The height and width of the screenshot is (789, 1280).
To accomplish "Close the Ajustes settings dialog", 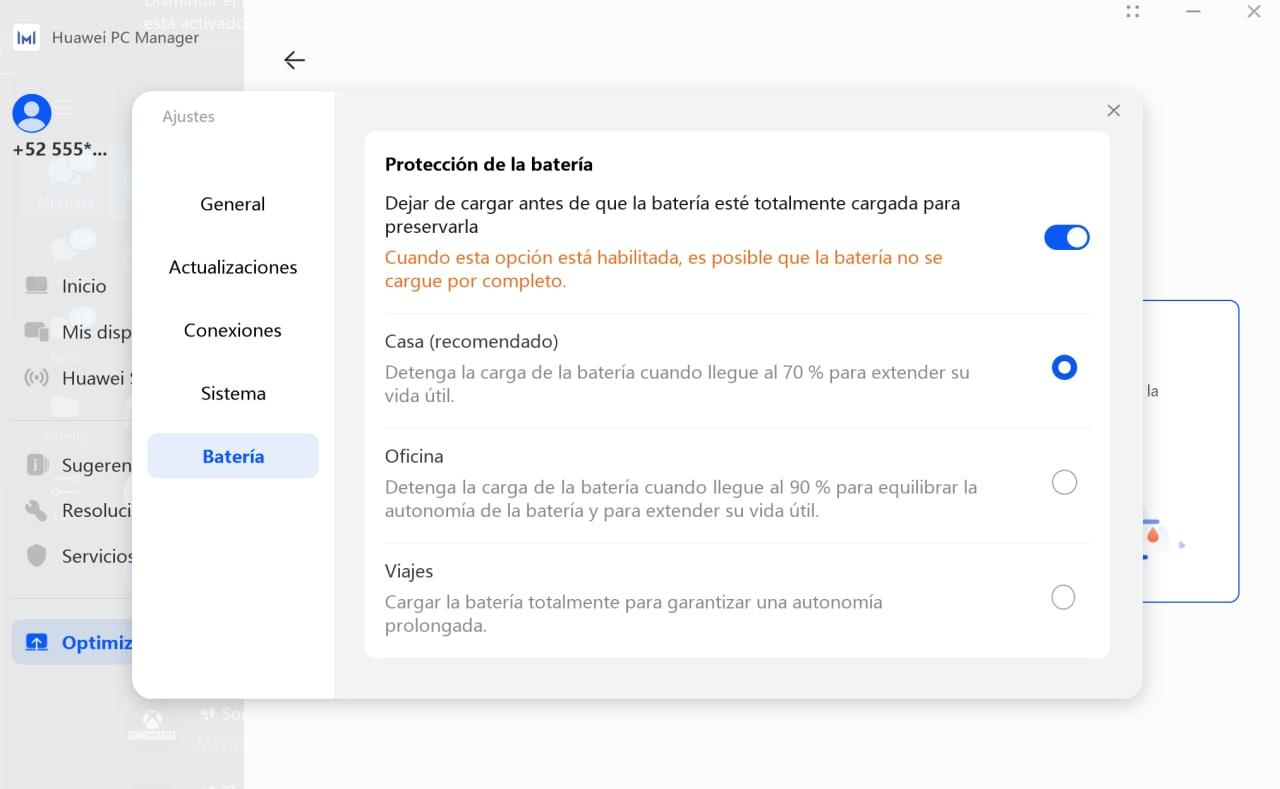I will pyautogui.click(x=1113, y=111).
